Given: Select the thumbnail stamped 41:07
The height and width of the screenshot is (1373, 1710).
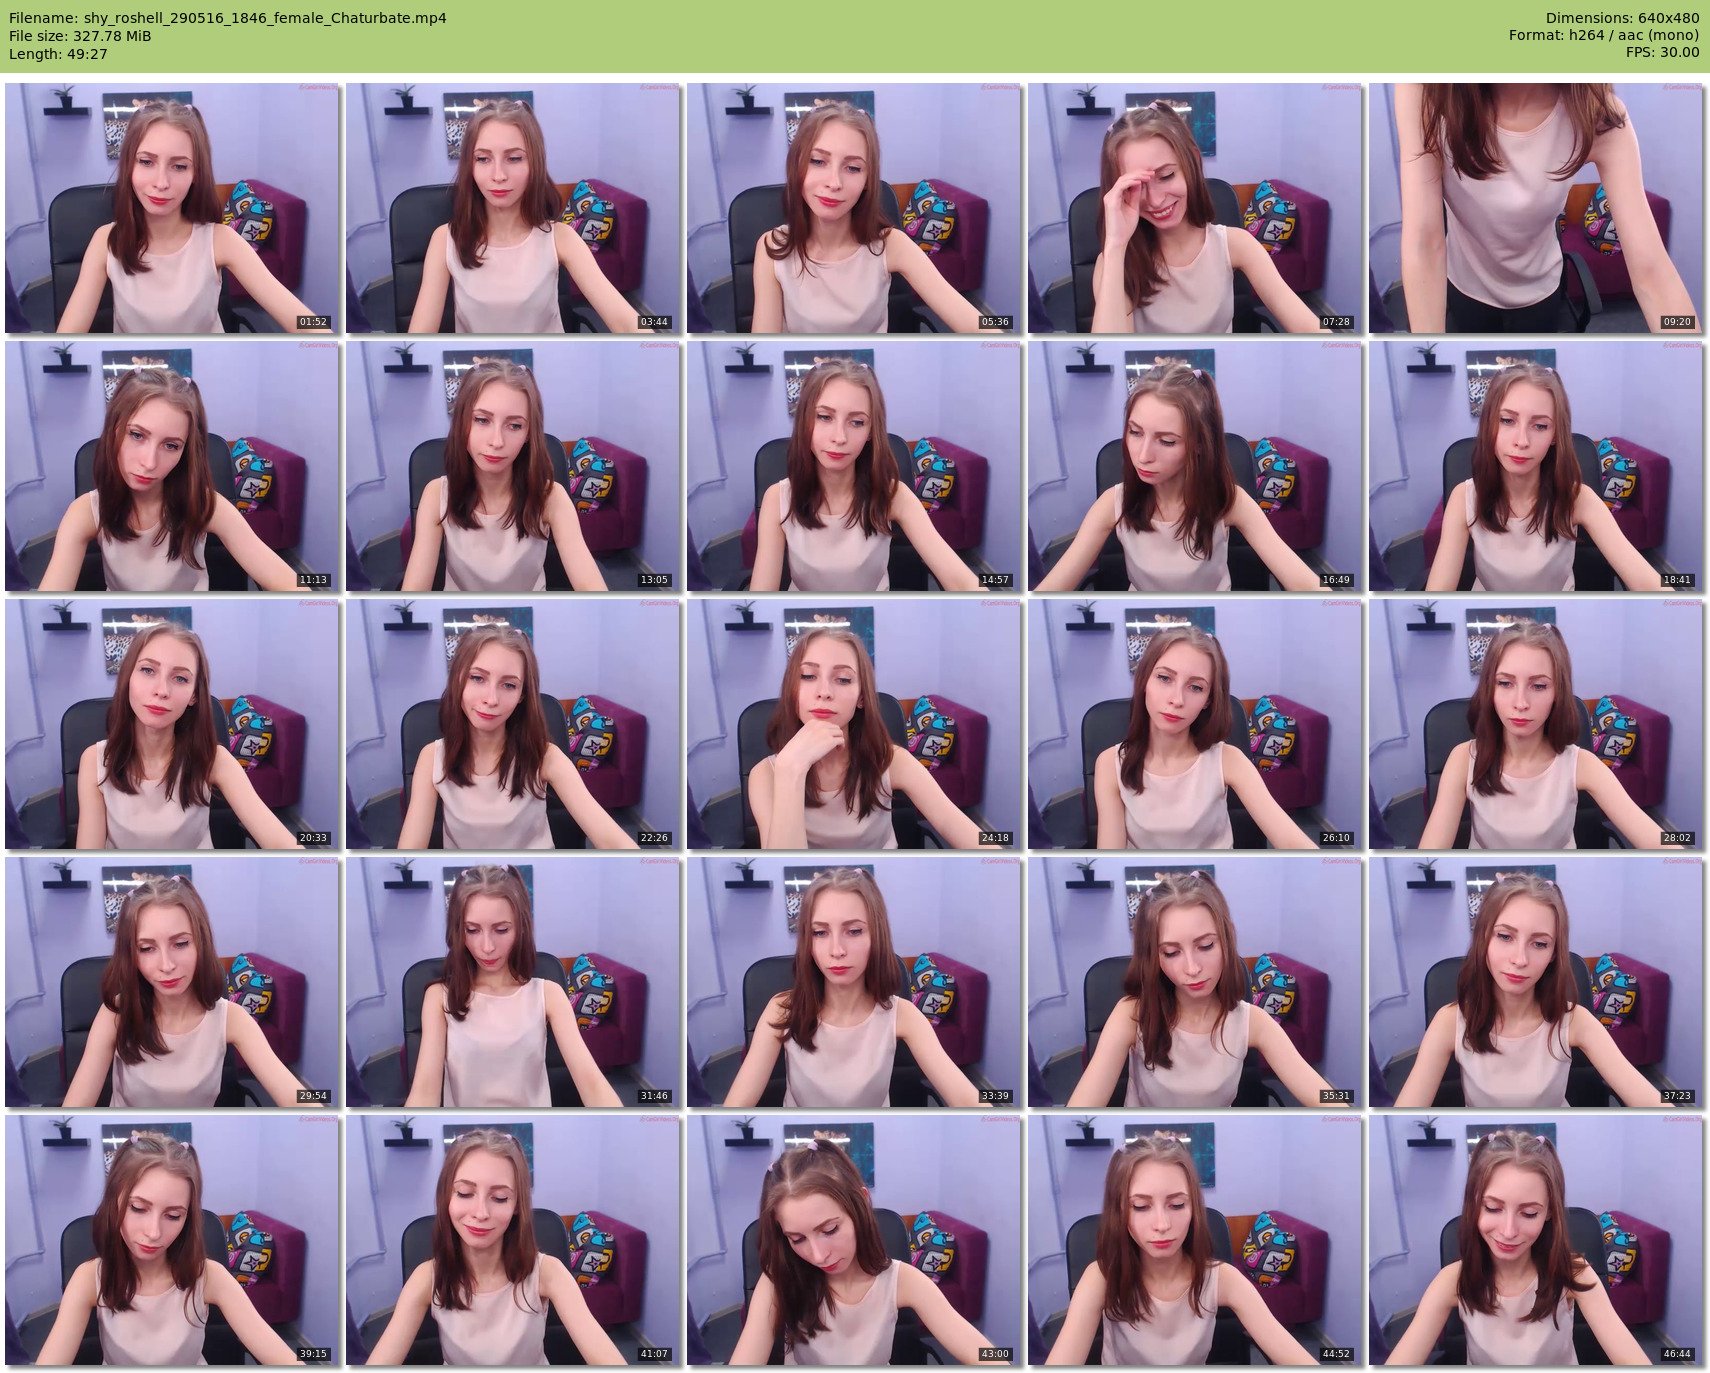Looking at the screenshot, I should pyautogui.click(x=512, y=1240).
